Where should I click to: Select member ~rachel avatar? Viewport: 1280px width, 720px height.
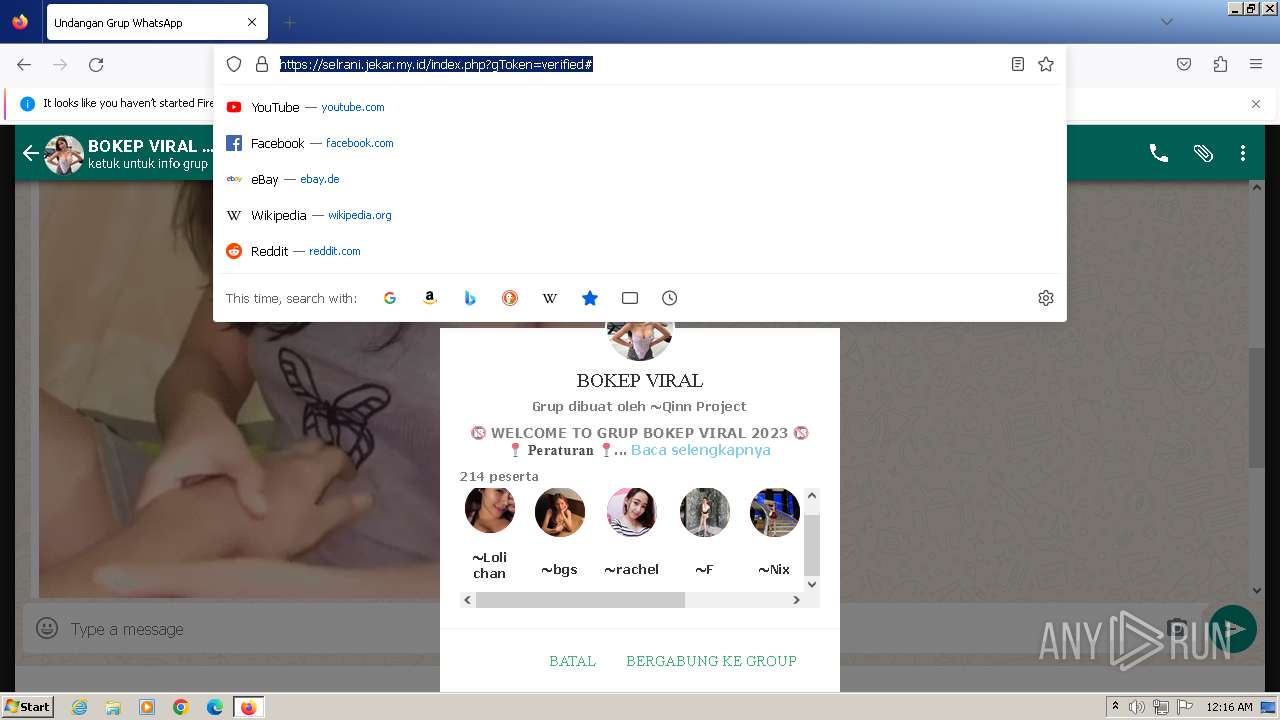632,512
